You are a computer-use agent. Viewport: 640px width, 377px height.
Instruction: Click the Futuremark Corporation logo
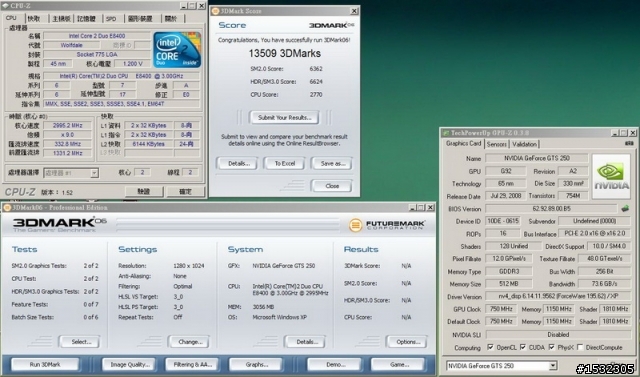pos(387,225)
